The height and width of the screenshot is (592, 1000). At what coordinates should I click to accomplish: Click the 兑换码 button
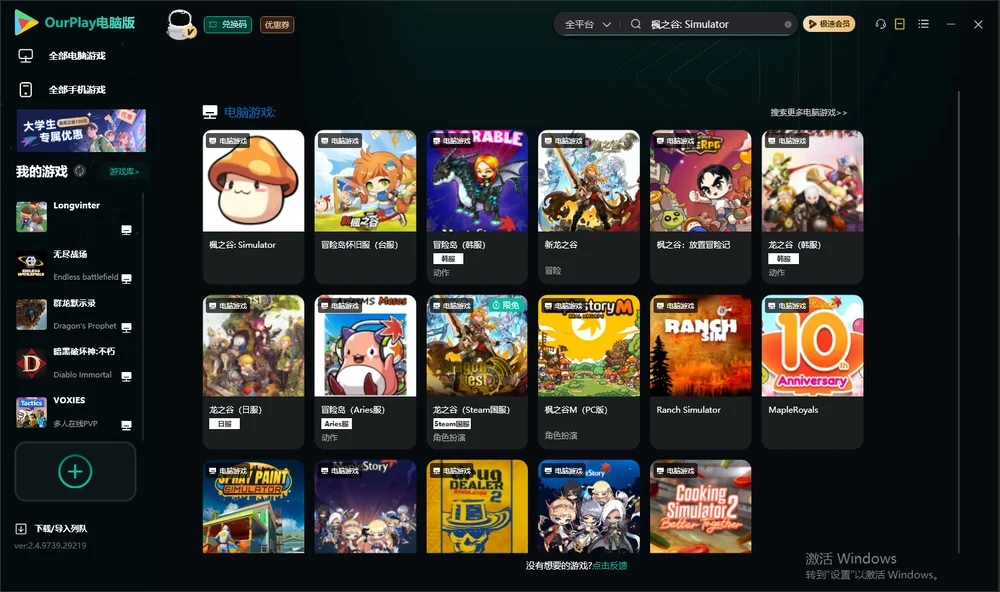tap(228, 25)
